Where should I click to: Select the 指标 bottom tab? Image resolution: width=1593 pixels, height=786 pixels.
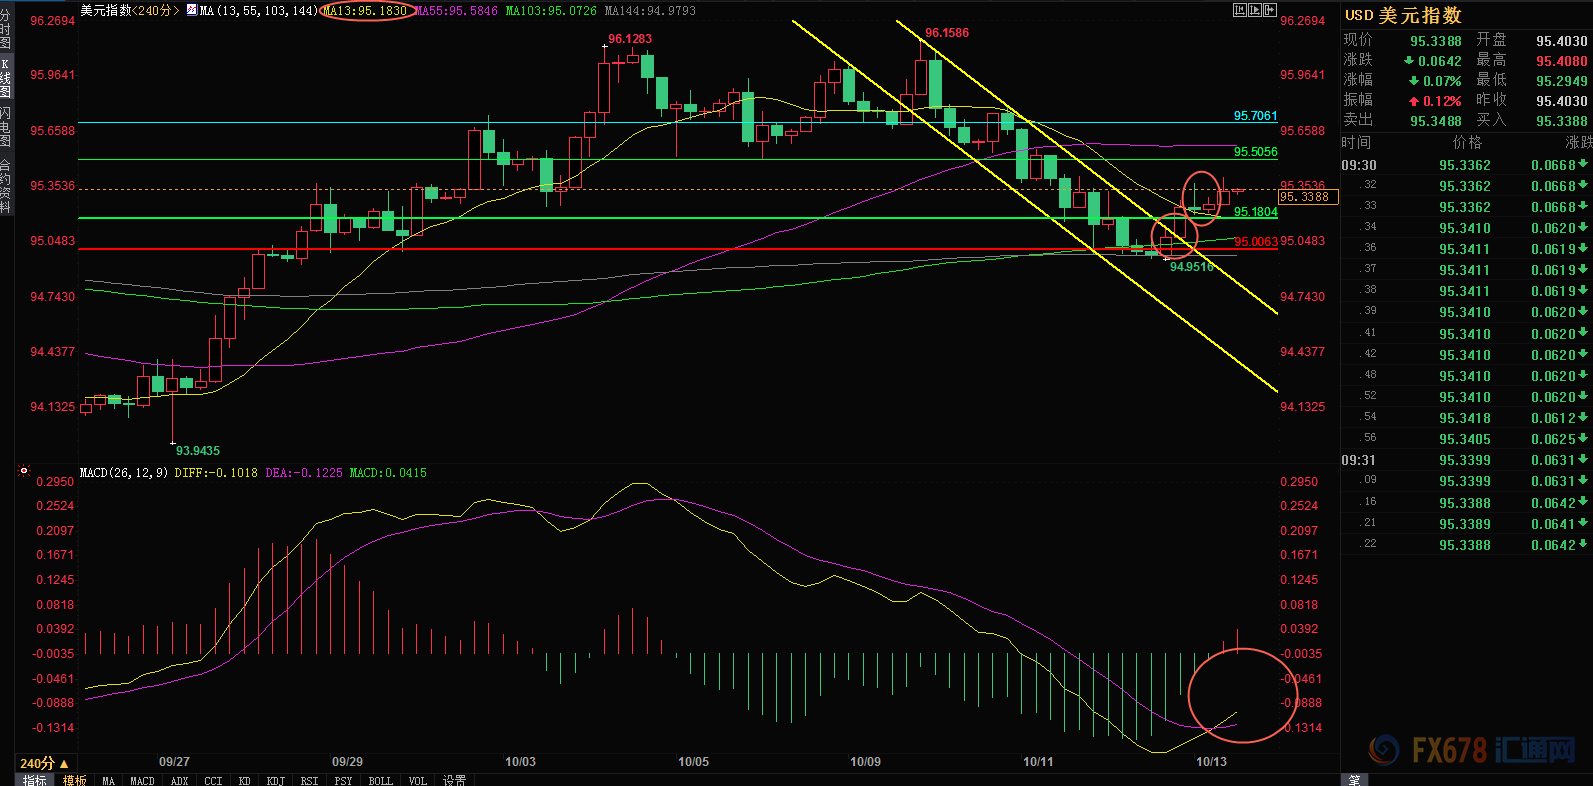[x=35, y=780]
